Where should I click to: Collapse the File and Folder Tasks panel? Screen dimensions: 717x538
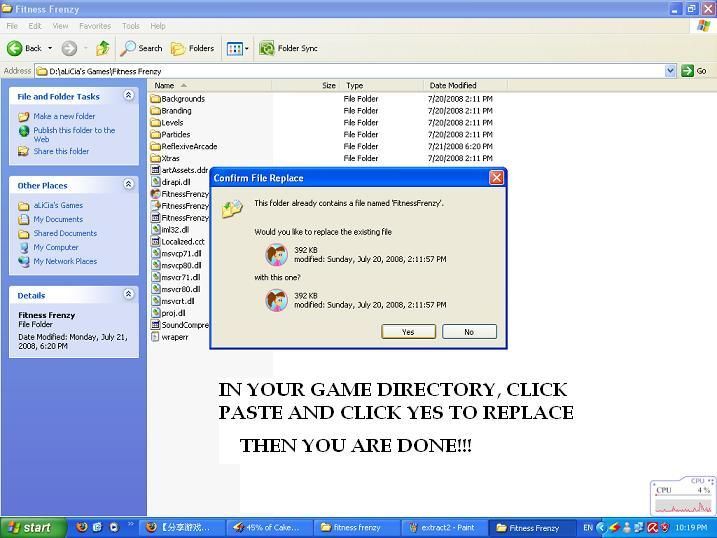point(128,96)
